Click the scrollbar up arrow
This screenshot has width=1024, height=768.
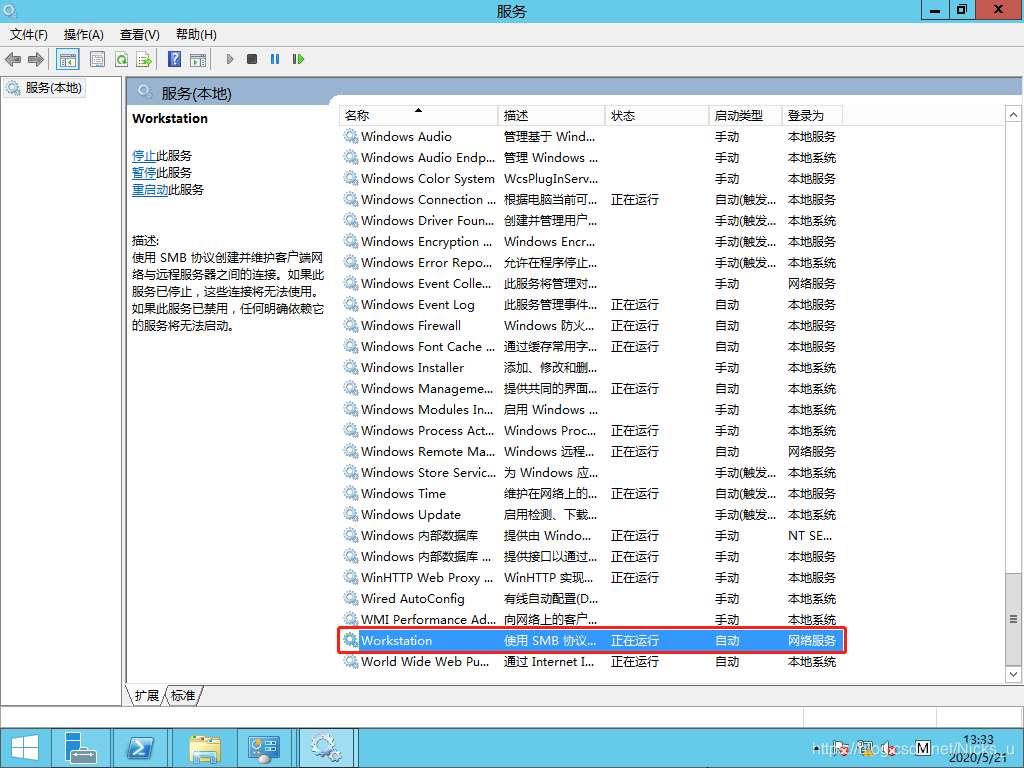[x=1013, y=115]
